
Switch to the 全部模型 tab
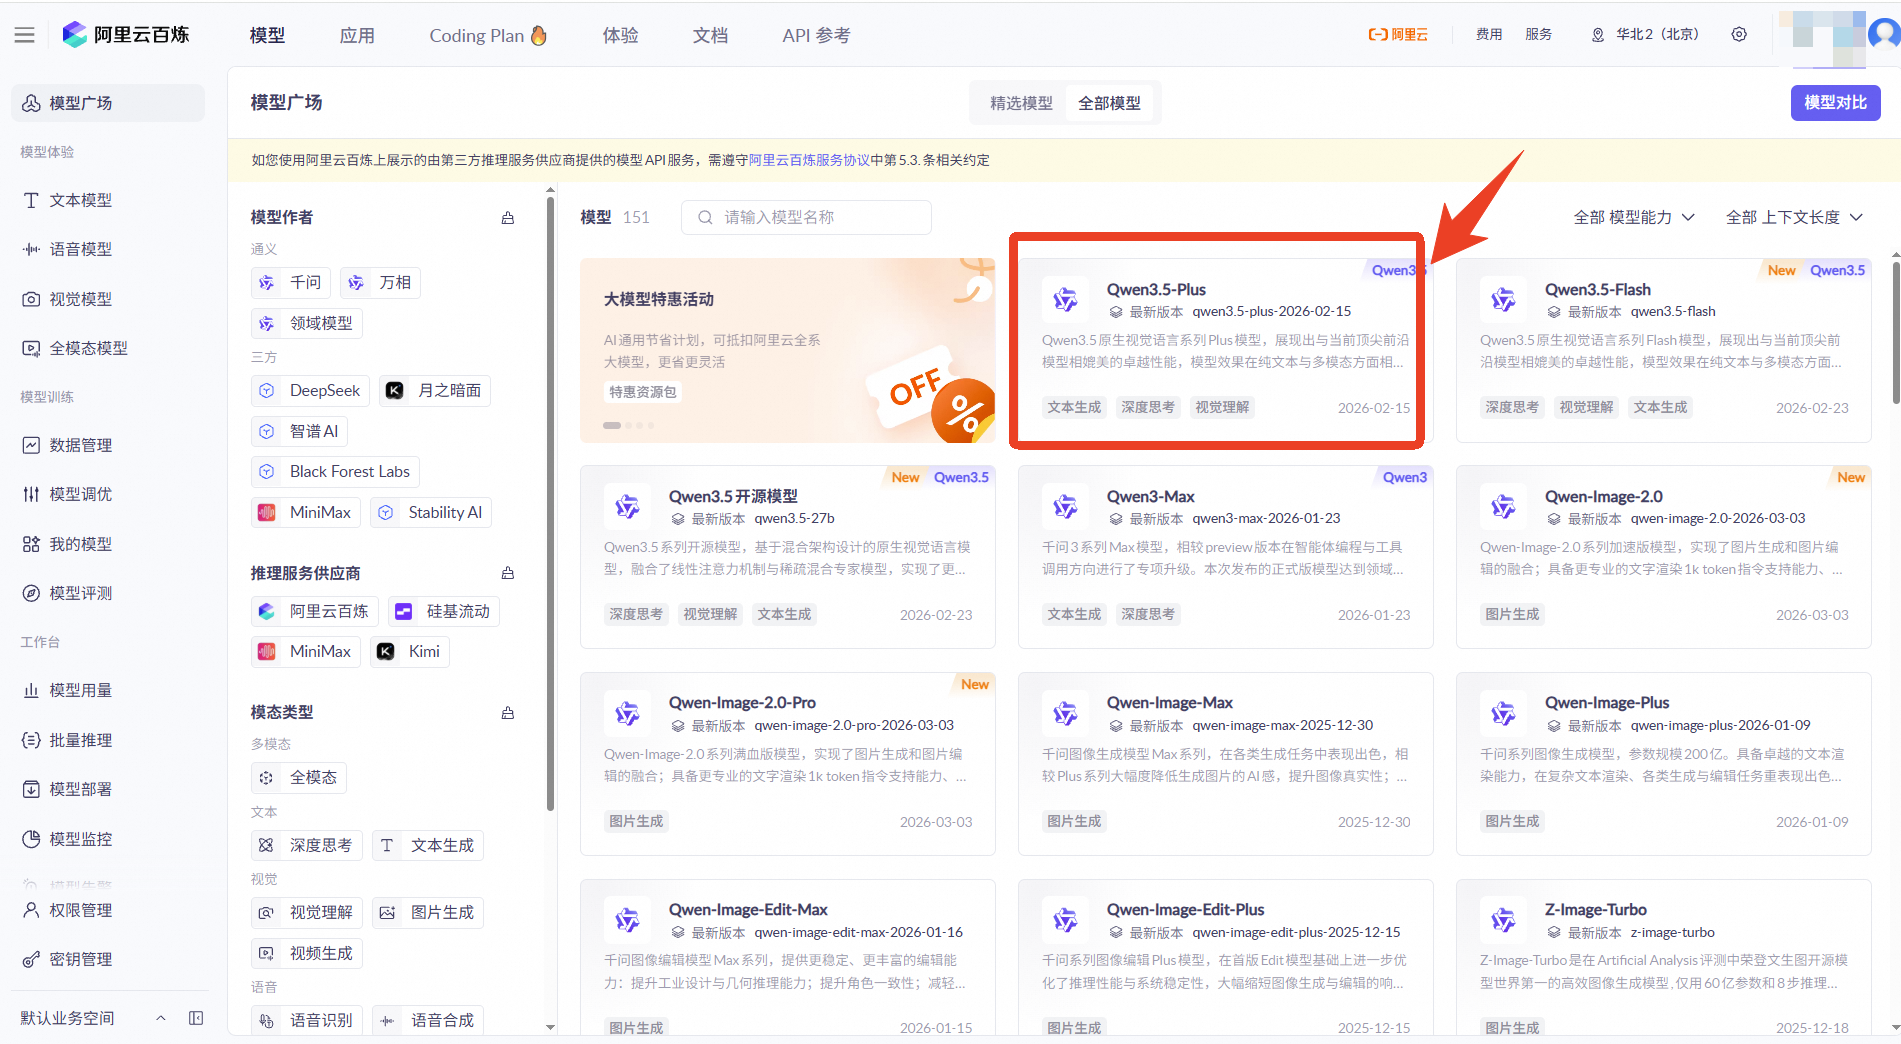tap(1109, 103)
